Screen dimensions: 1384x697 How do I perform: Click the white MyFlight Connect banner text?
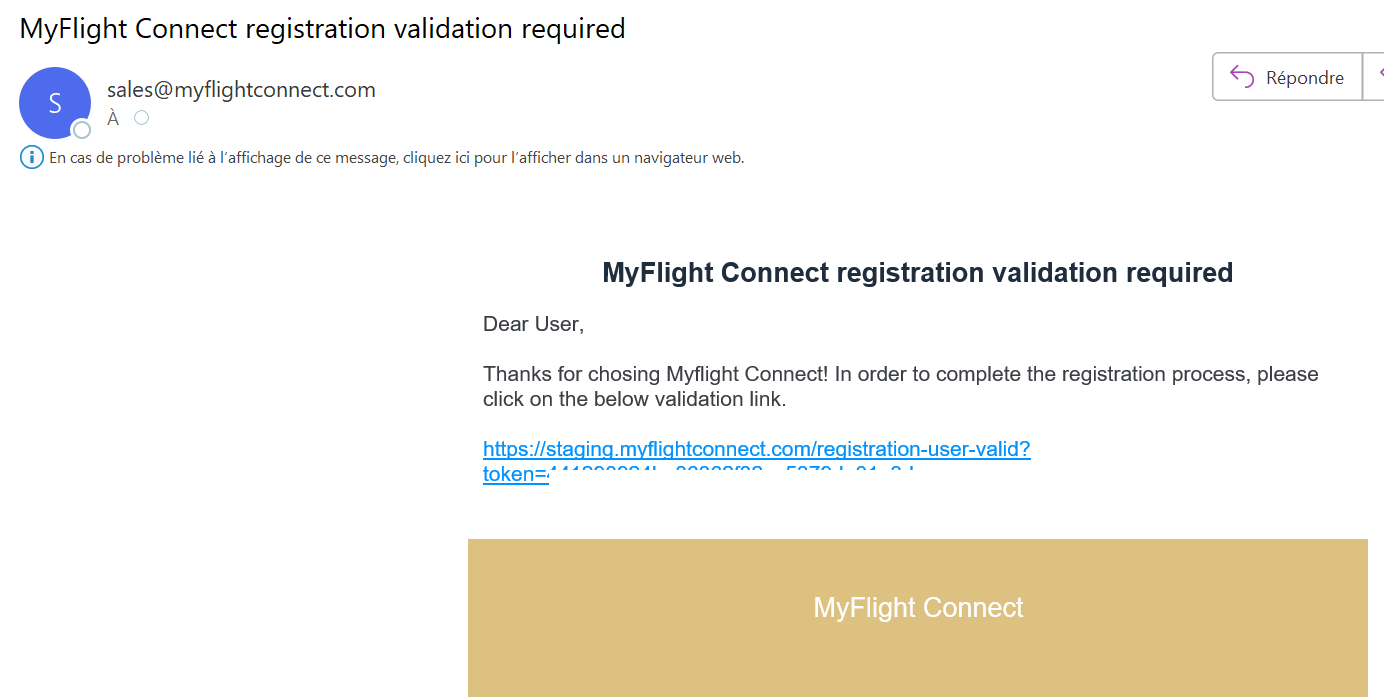(x=918, y=607)
